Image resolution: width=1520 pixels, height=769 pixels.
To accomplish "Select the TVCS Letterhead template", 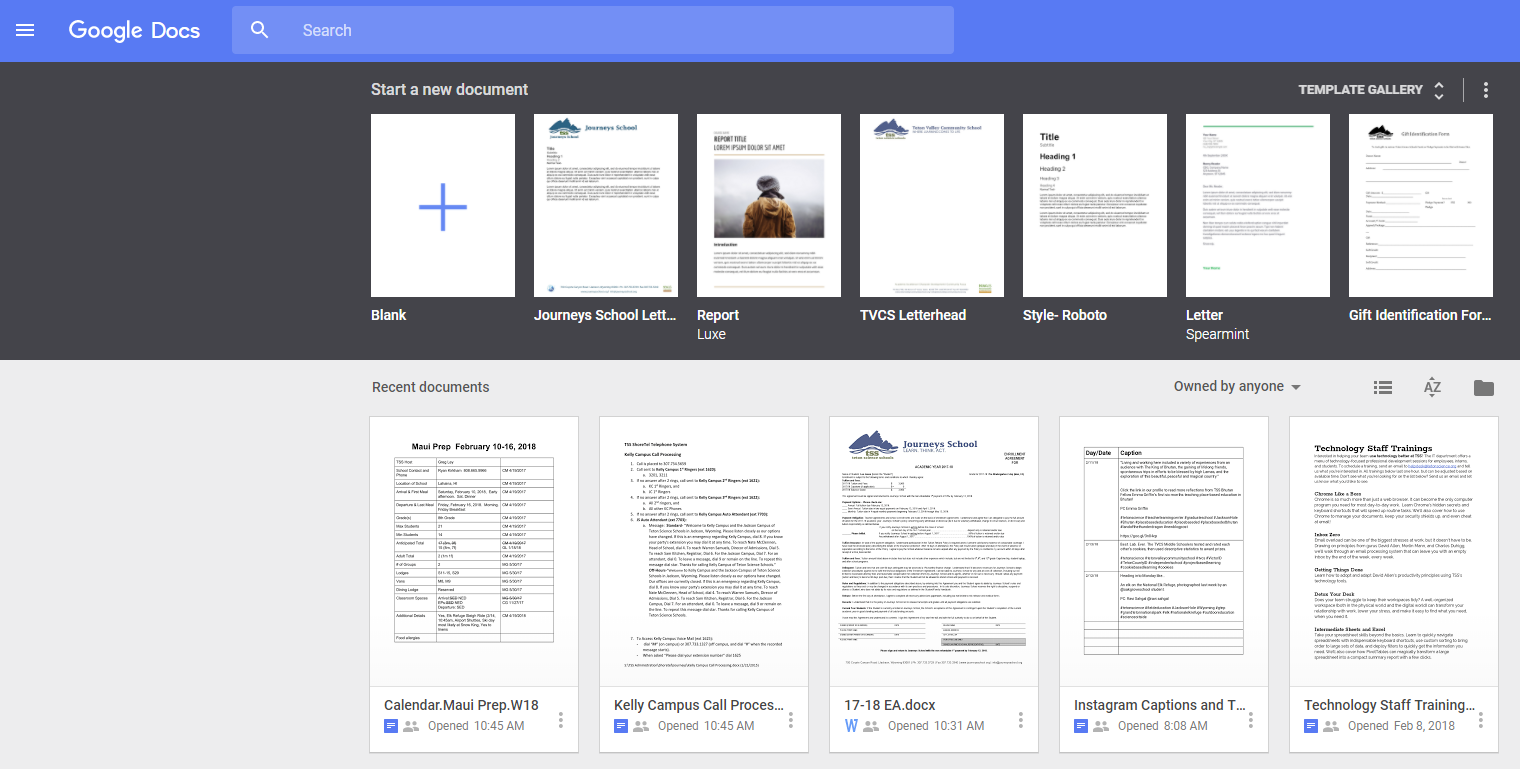I will click(931, 205).
